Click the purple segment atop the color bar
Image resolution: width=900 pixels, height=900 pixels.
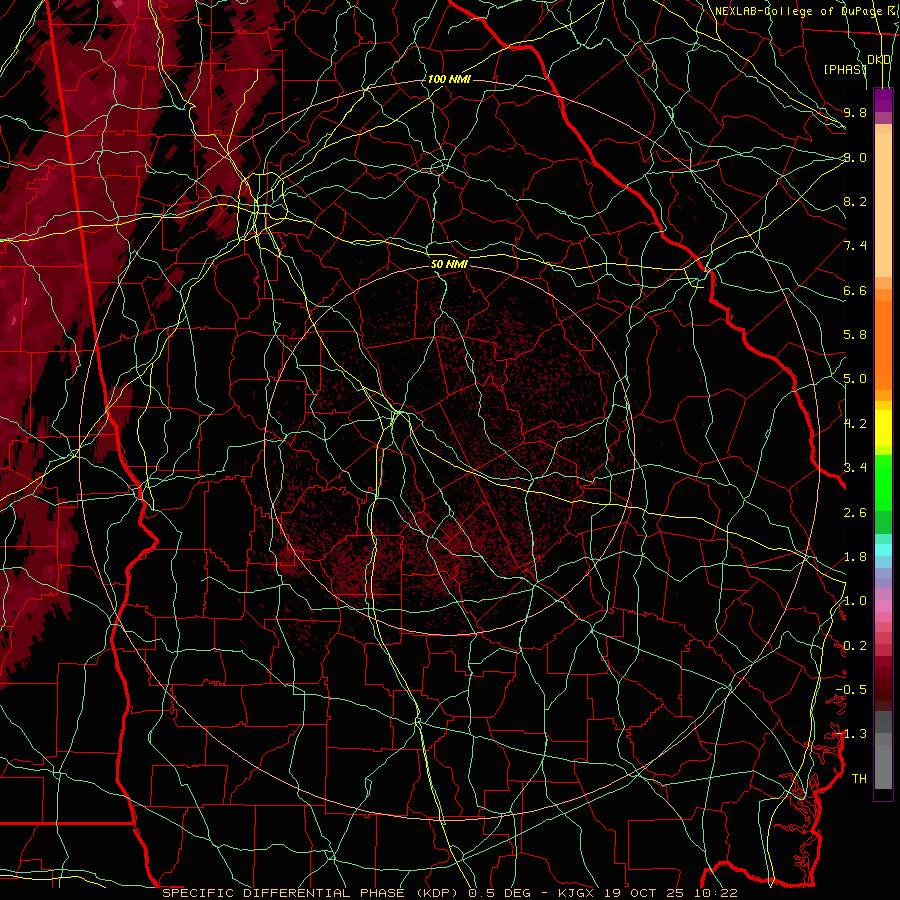tap(883, 100)
